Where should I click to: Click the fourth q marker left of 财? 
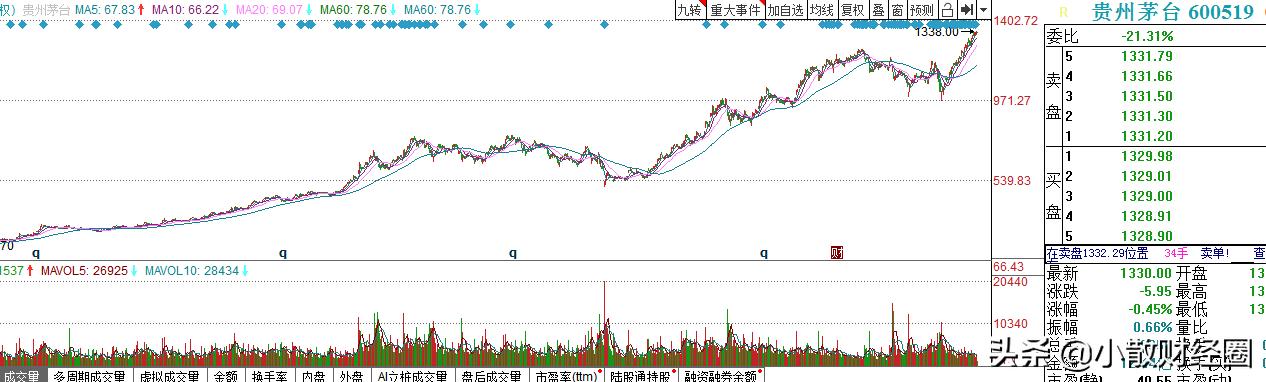(764, 253)
